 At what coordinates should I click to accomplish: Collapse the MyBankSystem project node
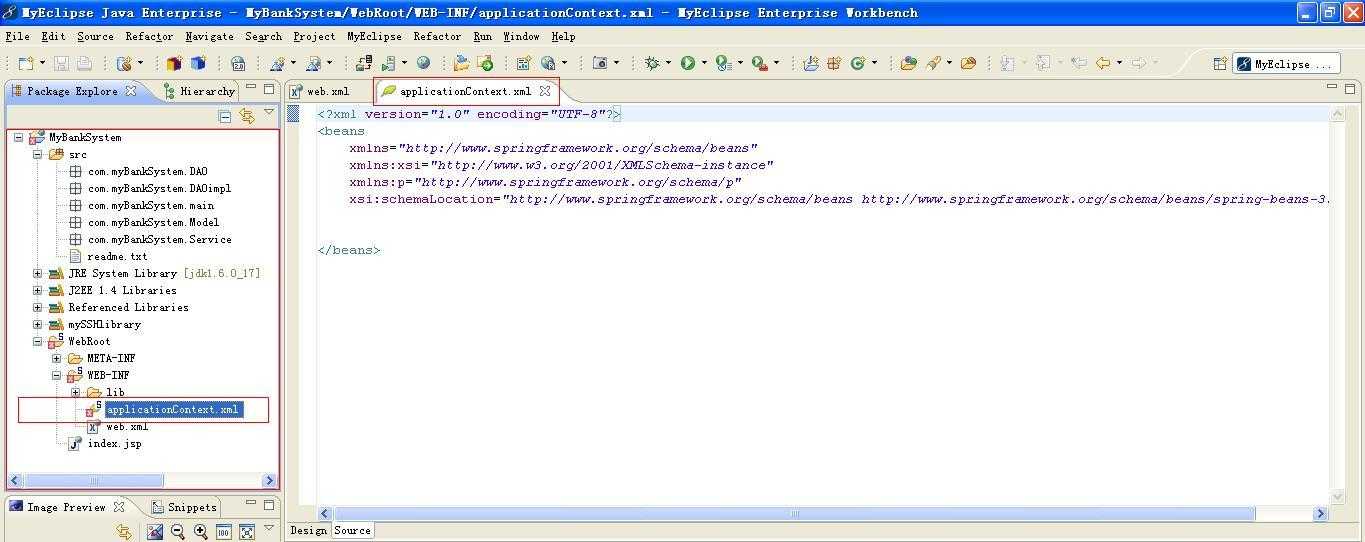pos(19,138)
